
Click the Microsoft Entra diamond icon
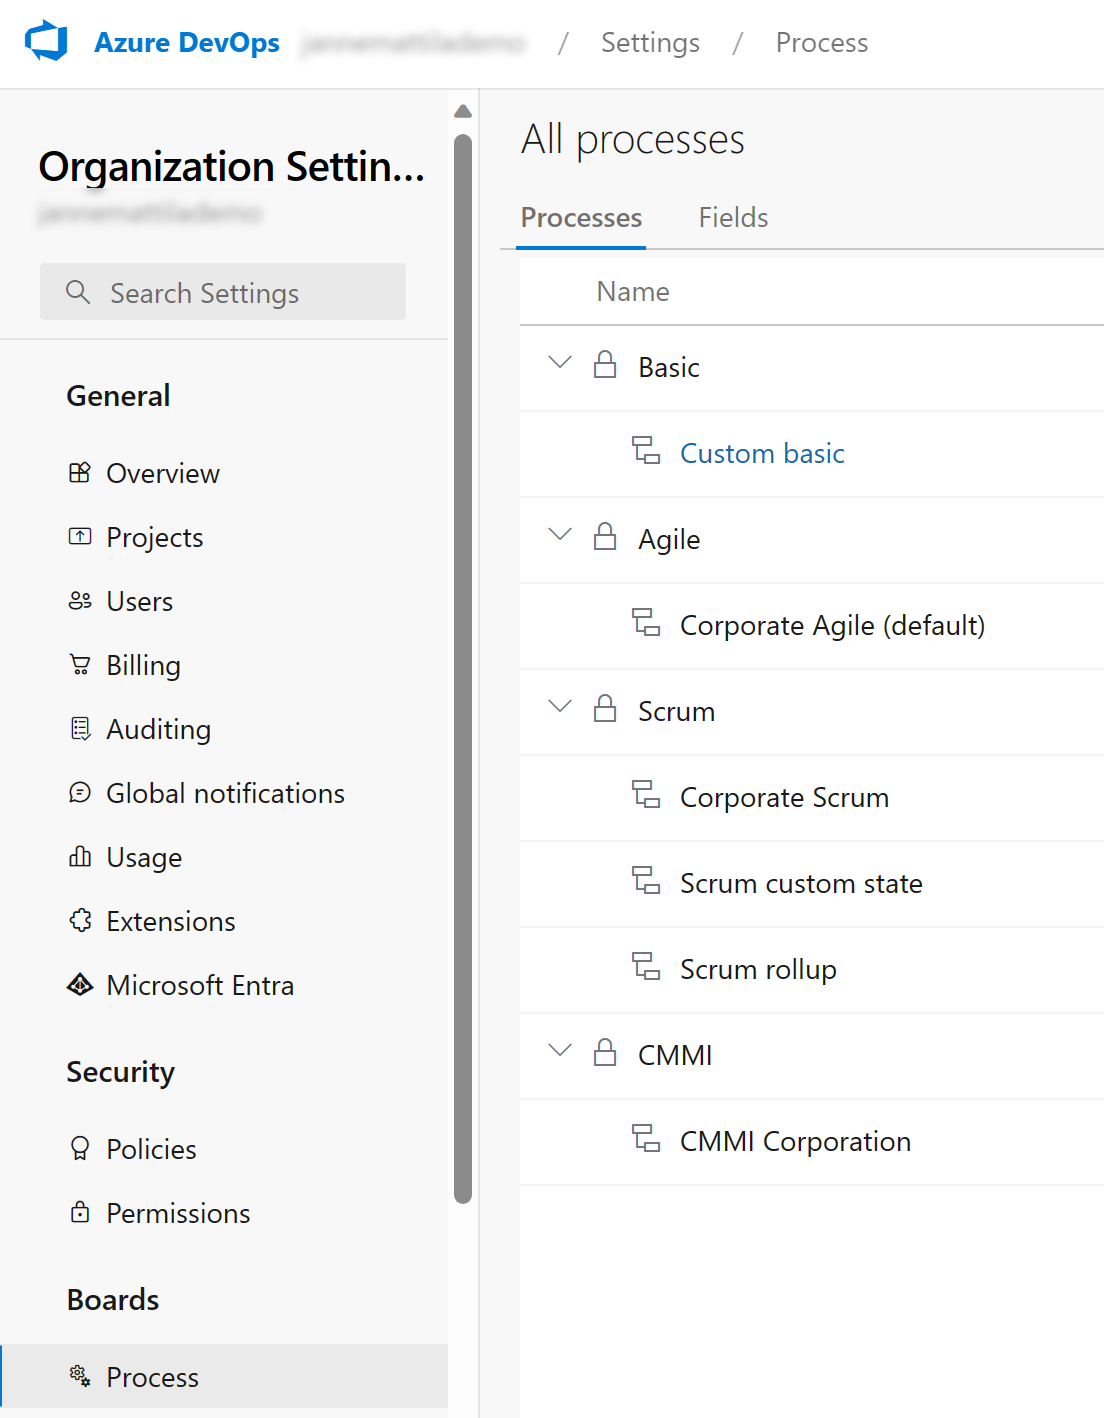(x=80, y=985)
